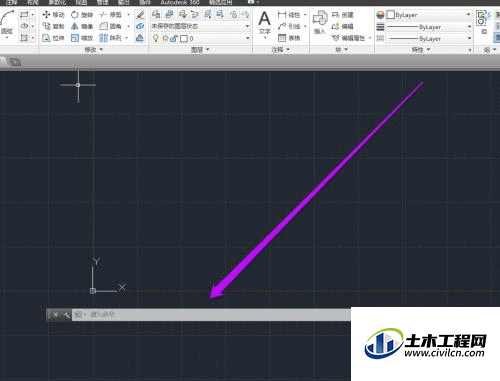The image size is (500, 381).
Task: Open the Rectangle tool dropdown arrow
Action: click(33, 15)
